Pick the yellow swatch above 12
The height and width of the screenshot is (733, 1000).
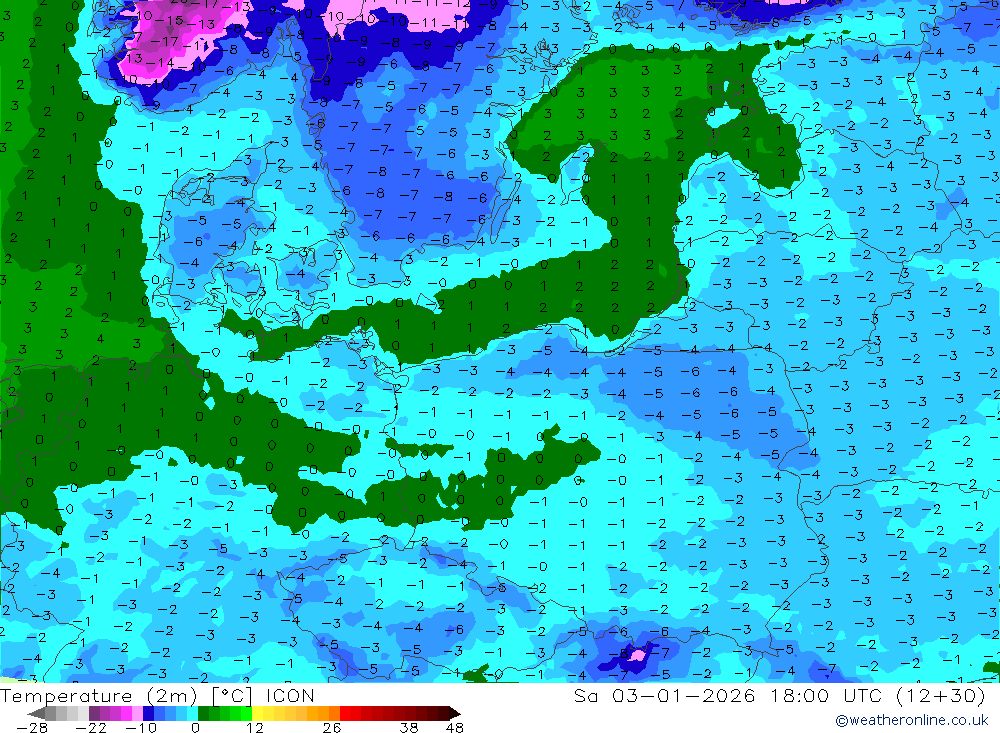(258, 713)
